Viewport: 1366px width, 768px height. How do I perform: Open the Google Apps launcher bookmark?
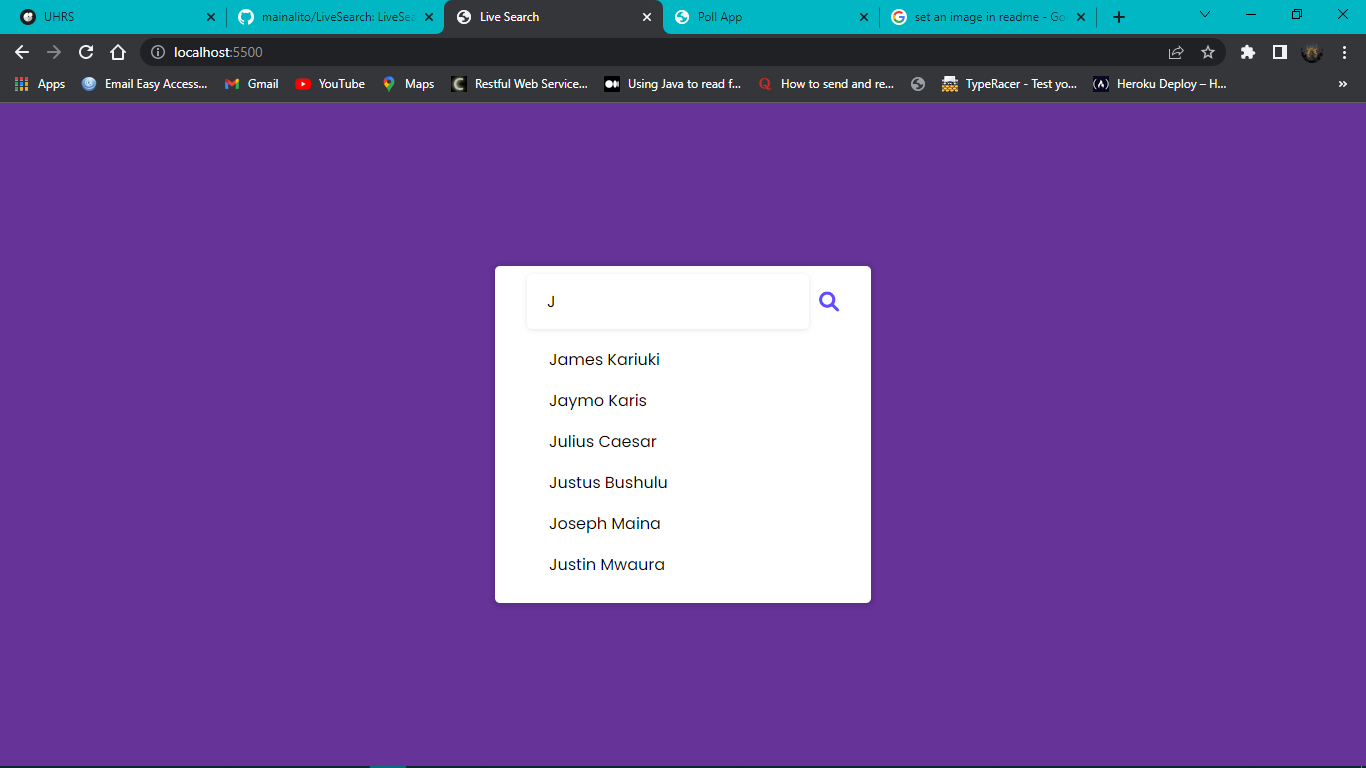(20, 84)
